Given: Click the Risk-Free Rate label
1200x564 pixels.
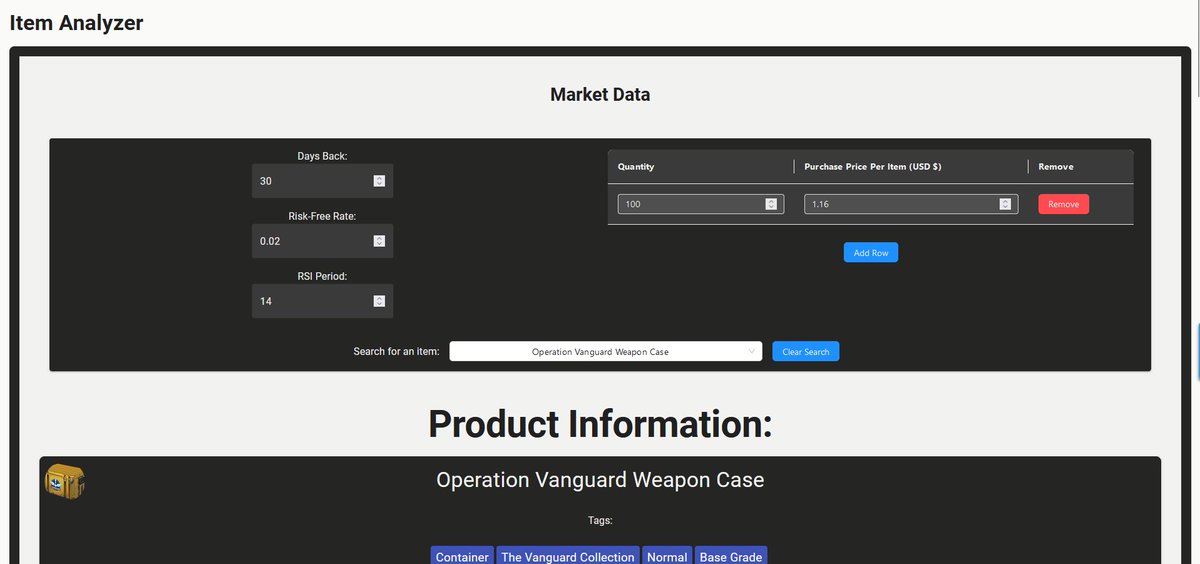Looking at the screenshot, I should tap(322, 216).
